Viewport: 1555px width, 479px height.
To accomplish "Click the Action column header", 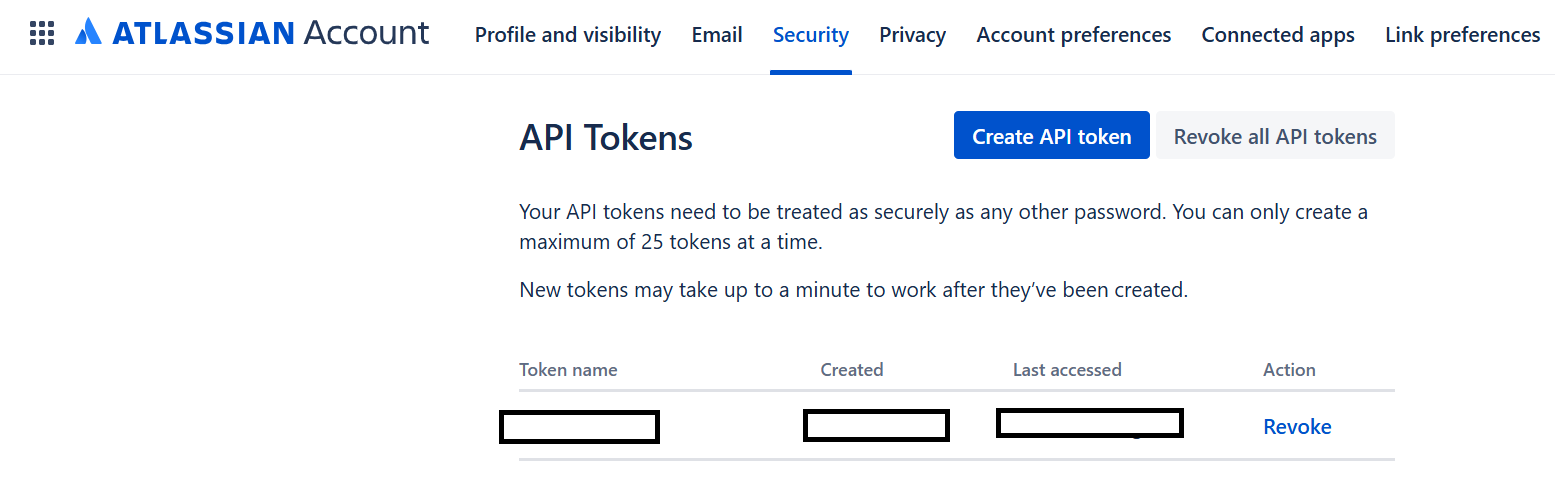I will coord(1289,370).
